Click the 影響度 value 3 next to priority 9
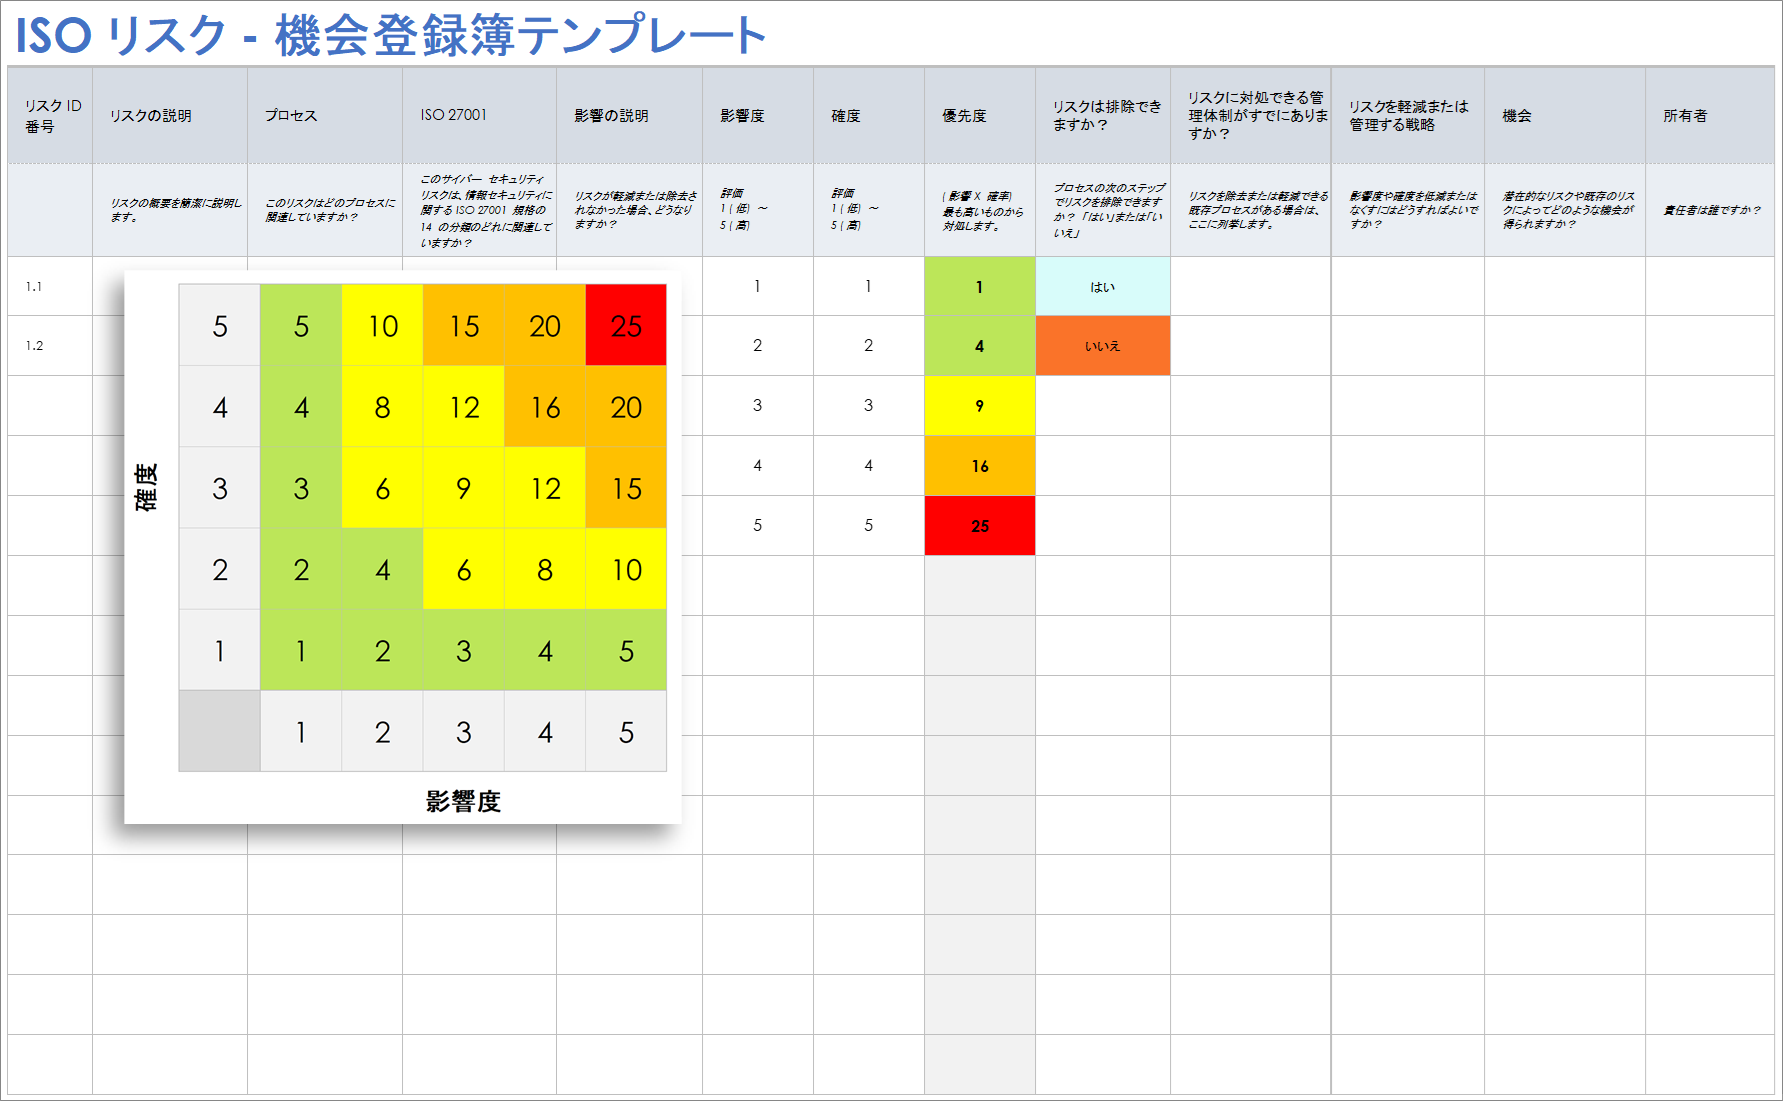 tap(758, 405)
